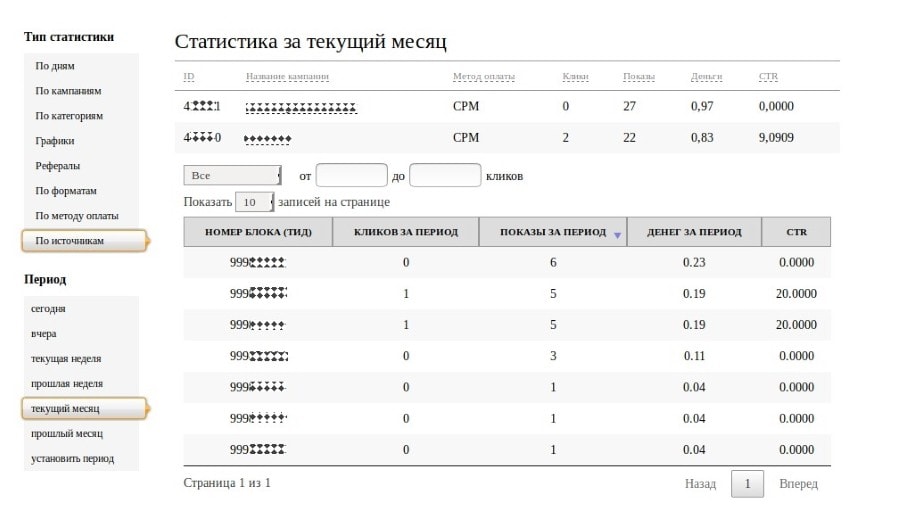Open the Все filter dropdown
The image size is (900, 512).
tap(232, 176)
